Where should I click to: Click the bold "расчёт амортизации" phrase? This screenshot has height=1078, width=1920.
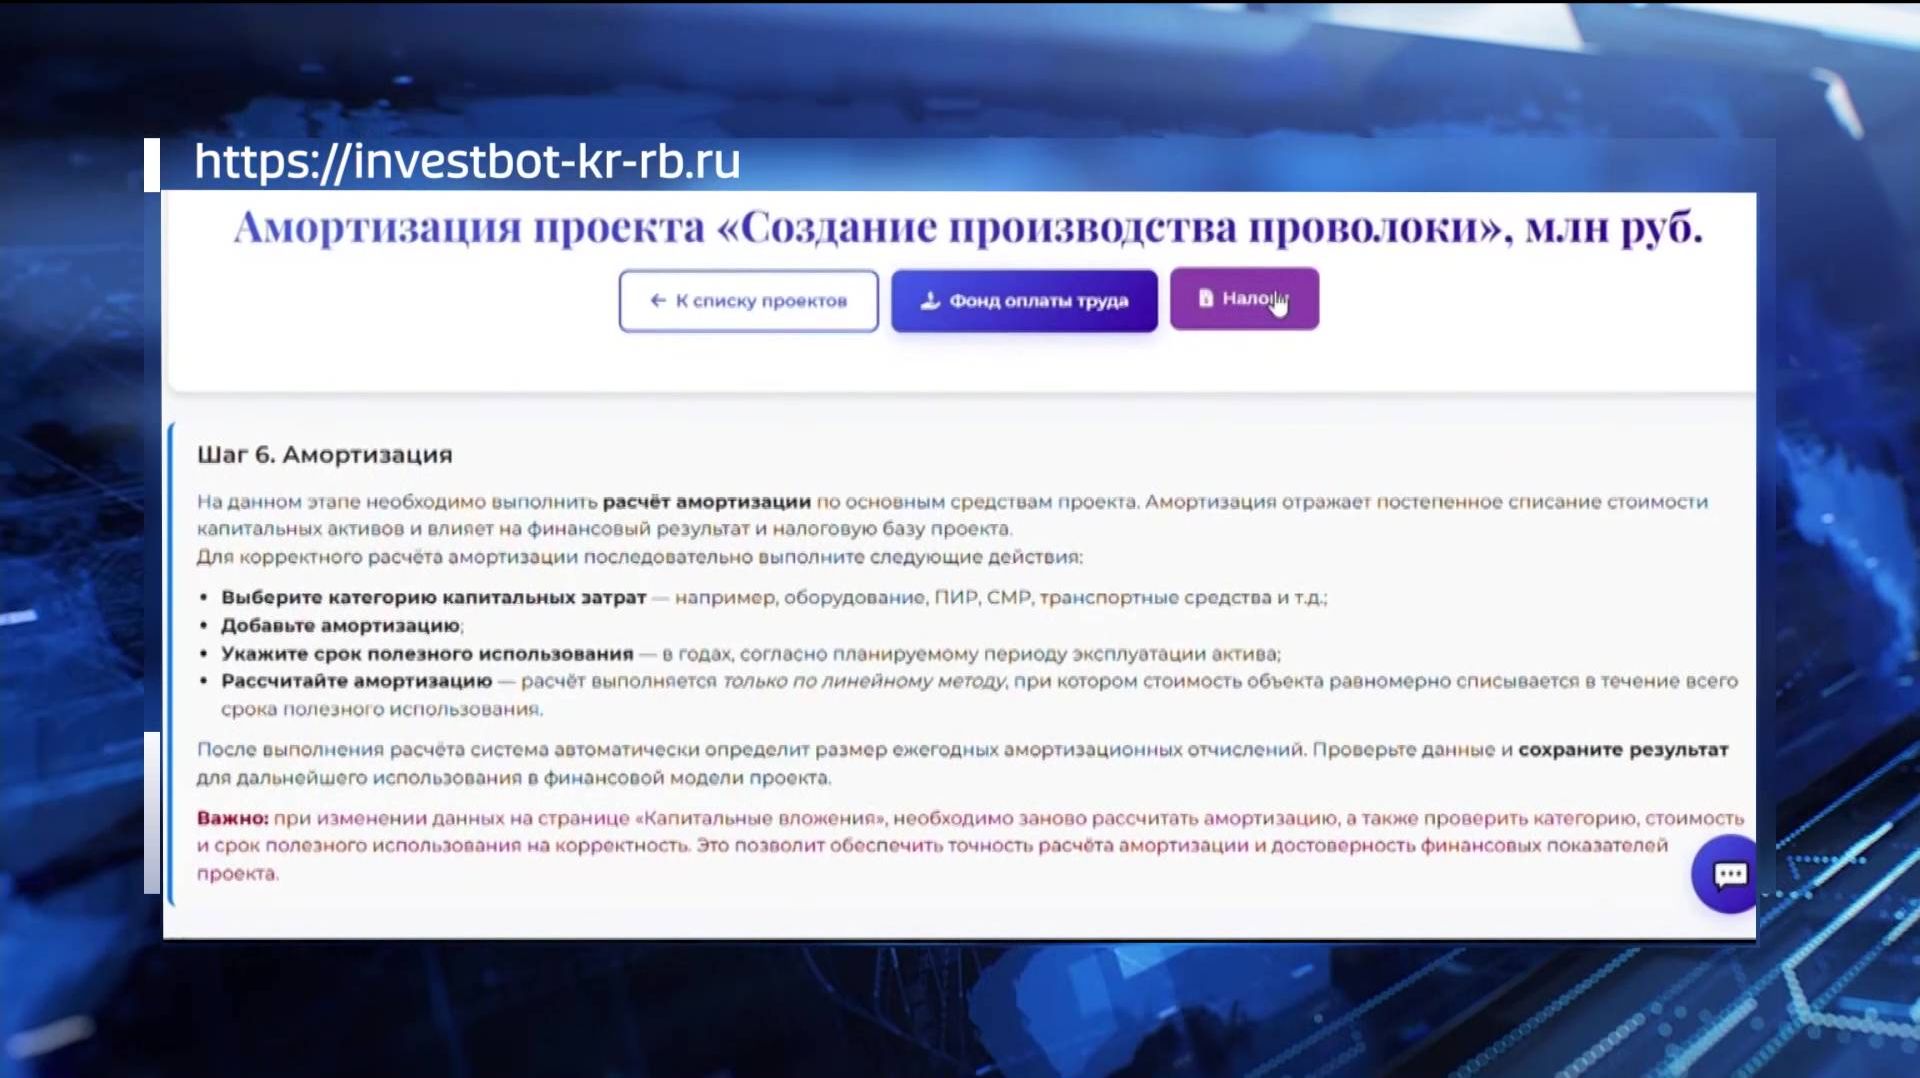[706, 501]
